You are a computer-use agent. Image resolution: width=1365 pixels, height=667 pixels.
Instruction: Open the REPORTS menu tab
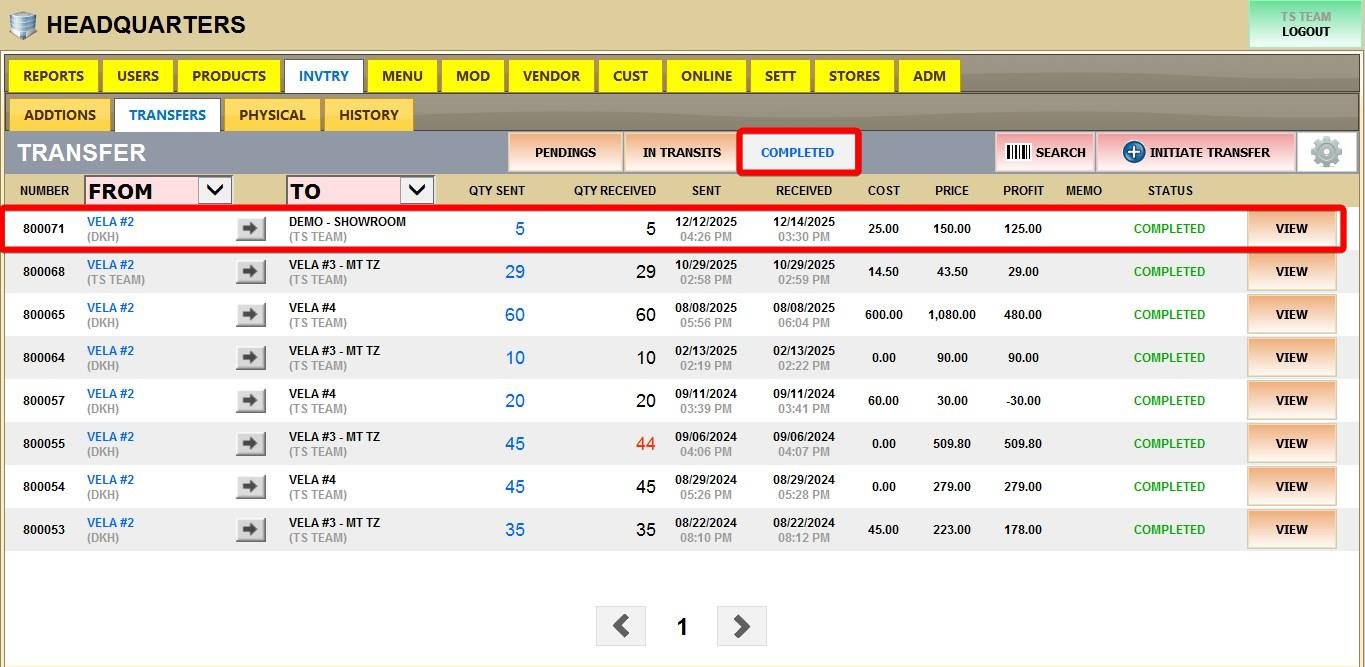click(x=53, y=76)
